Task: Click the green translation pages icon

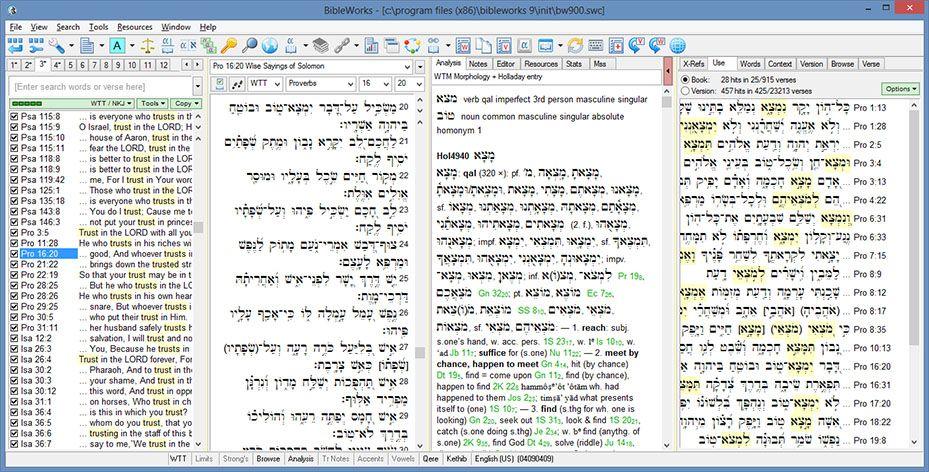Action: 209,46
